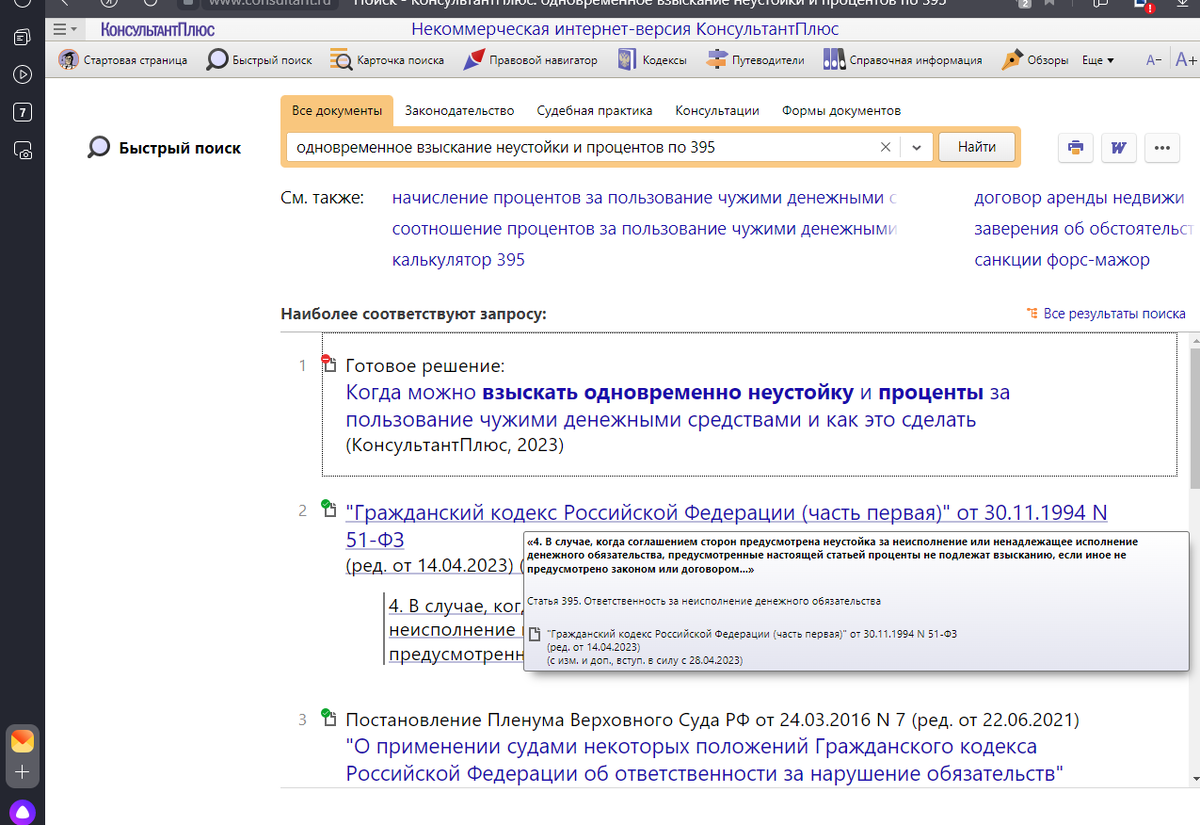Switch to Законодательство tab
This screenshot has width=1200, height=825.
(459, 110)
